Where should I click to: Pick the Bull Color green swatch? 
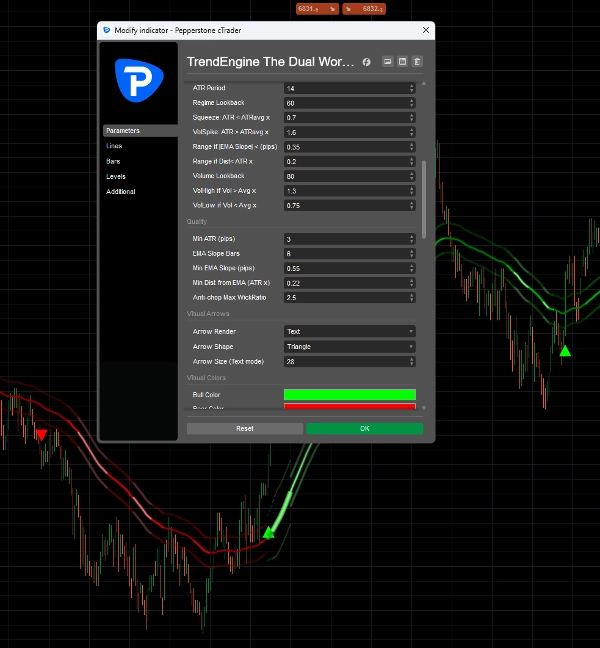350,395
